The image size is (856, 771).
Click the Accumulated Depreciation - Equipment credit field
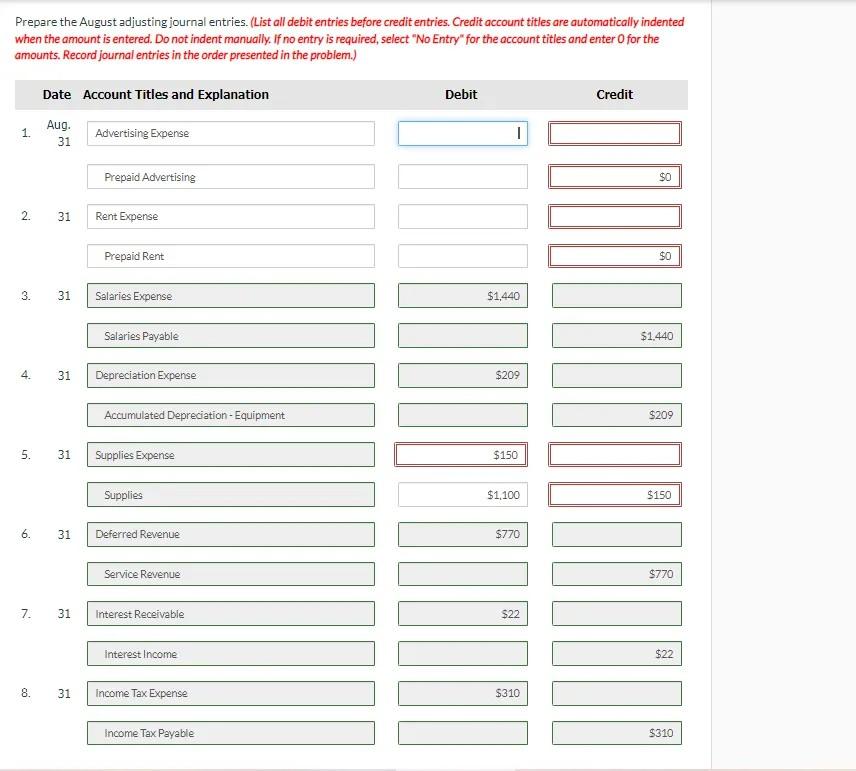614,414
